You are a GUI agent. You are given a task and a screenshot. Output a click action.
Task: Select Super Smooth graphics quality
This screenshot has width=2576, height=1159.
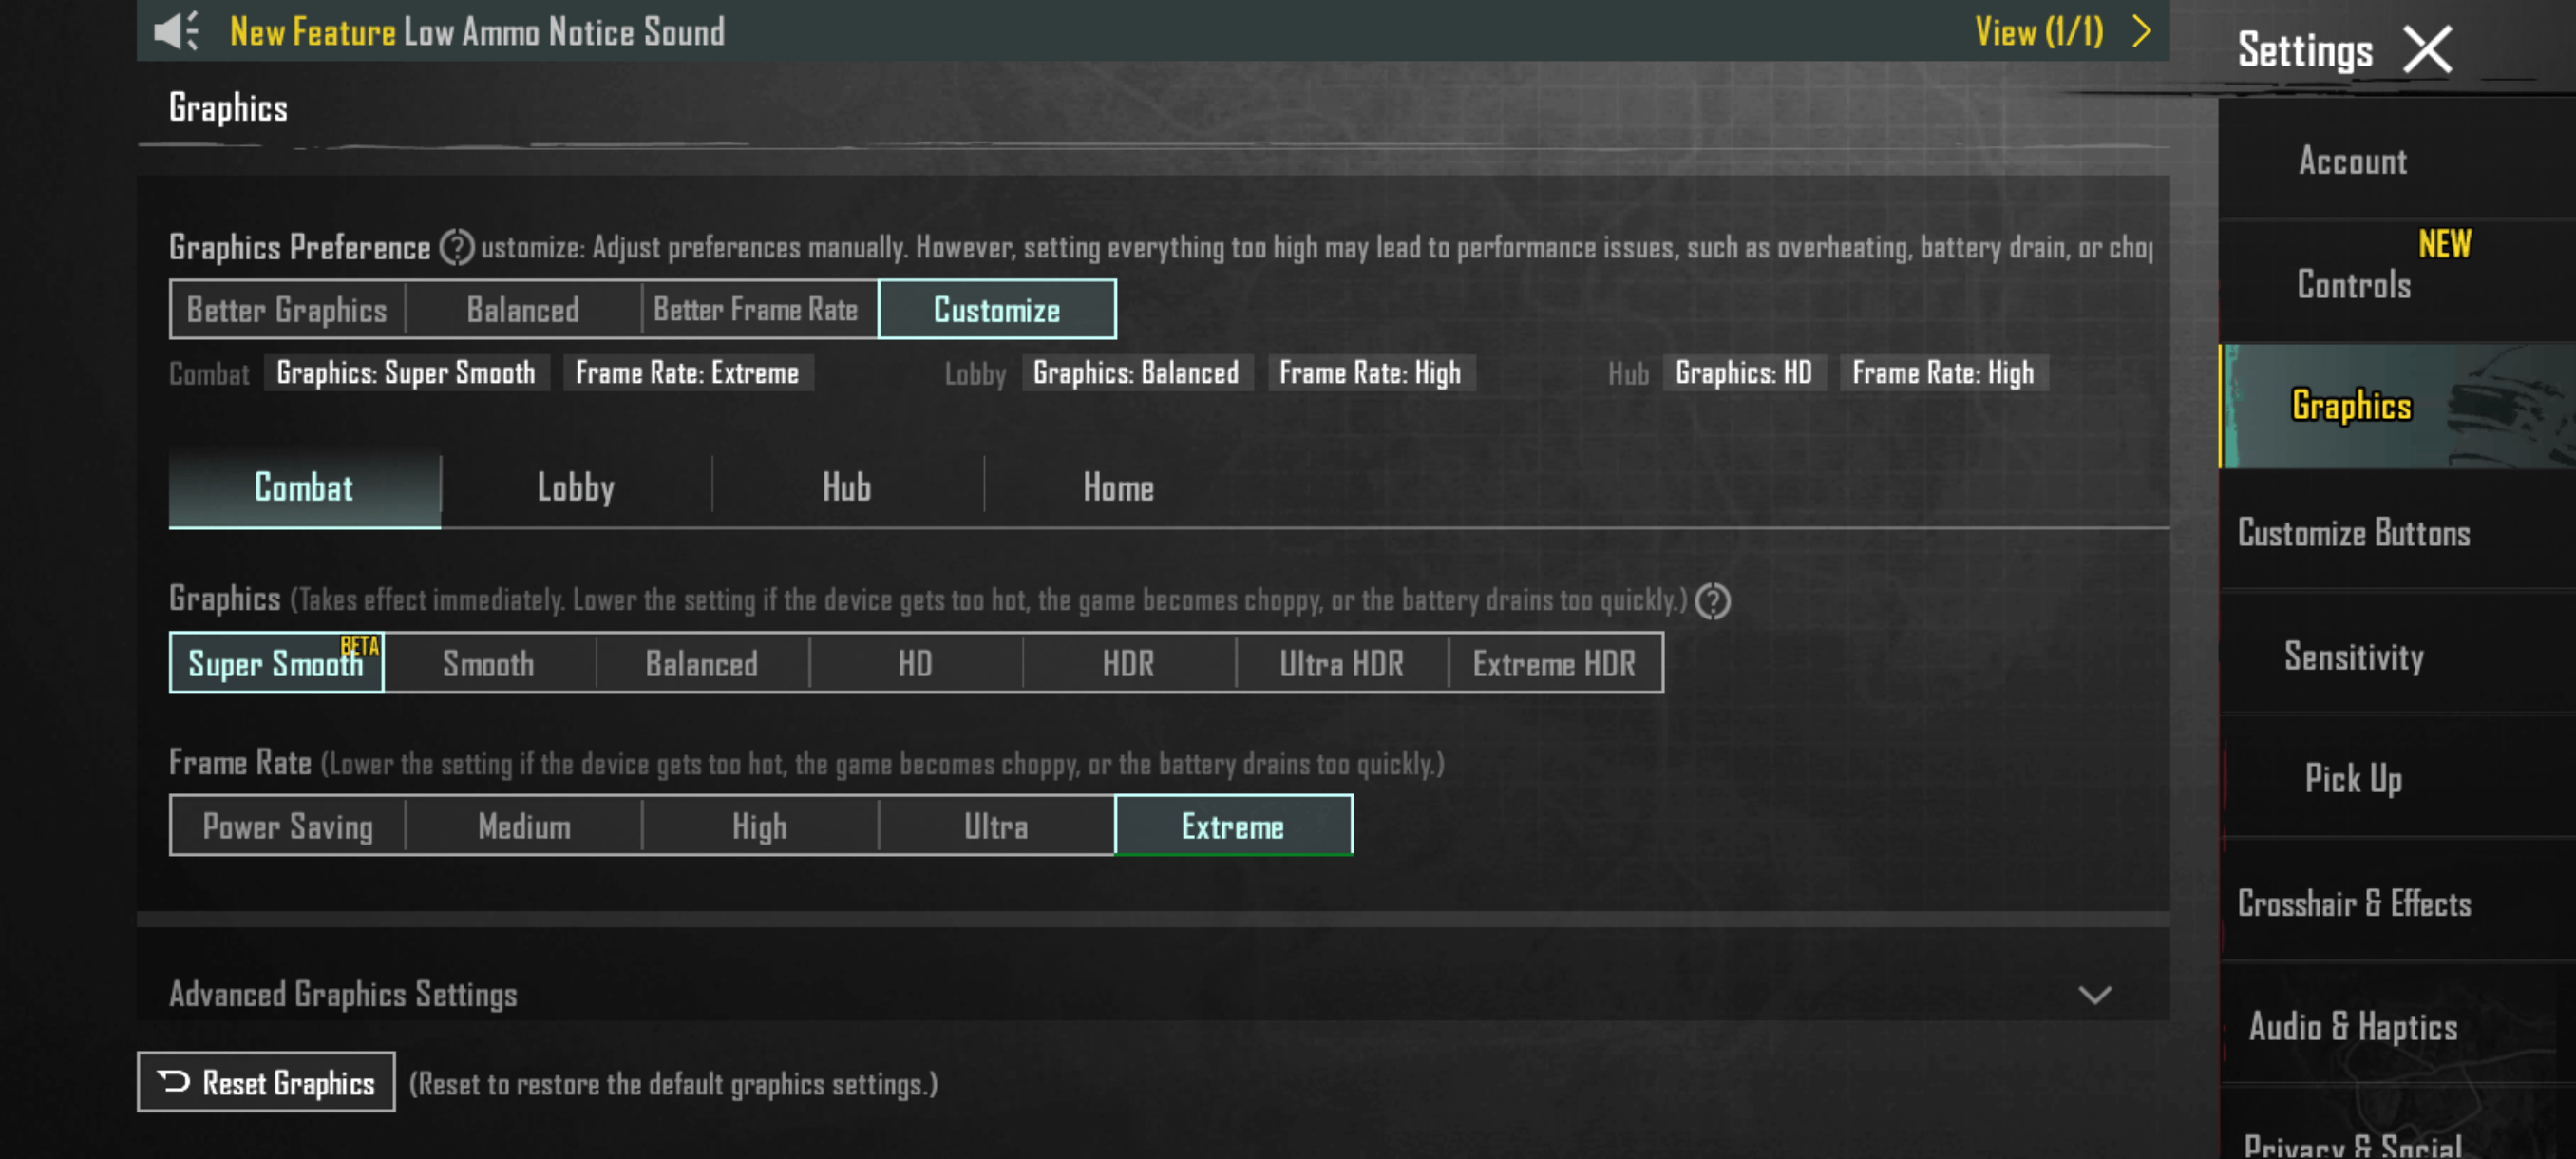pyautogui.click(x=276, y=663)
